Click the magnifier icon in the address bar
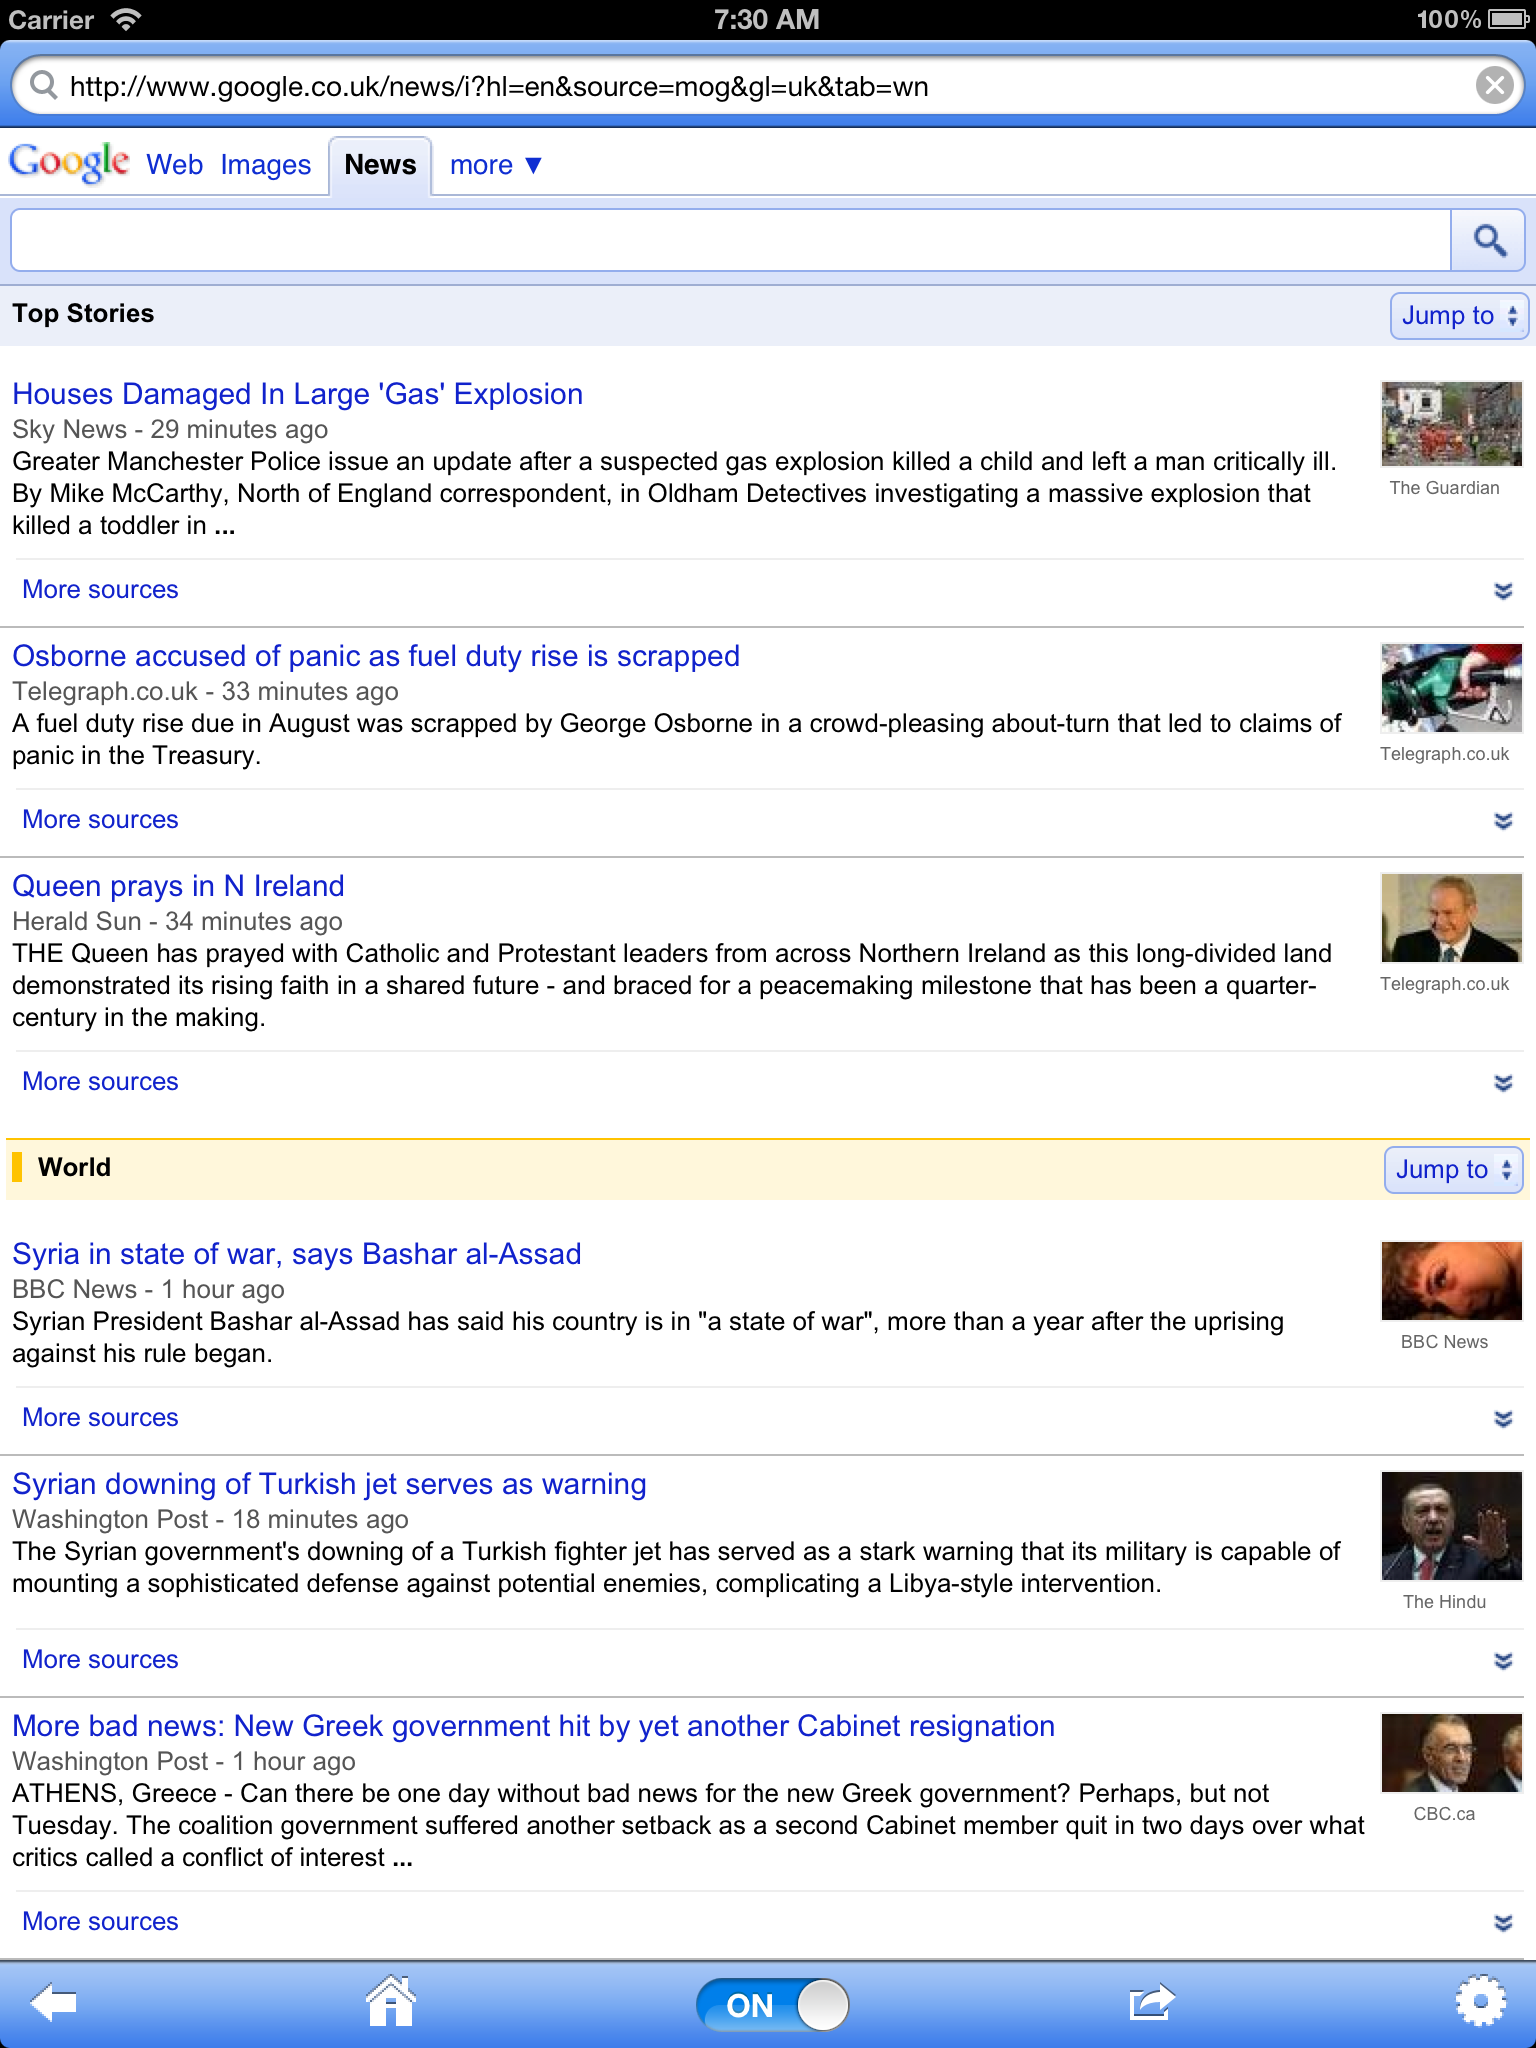 coord(43,85)
